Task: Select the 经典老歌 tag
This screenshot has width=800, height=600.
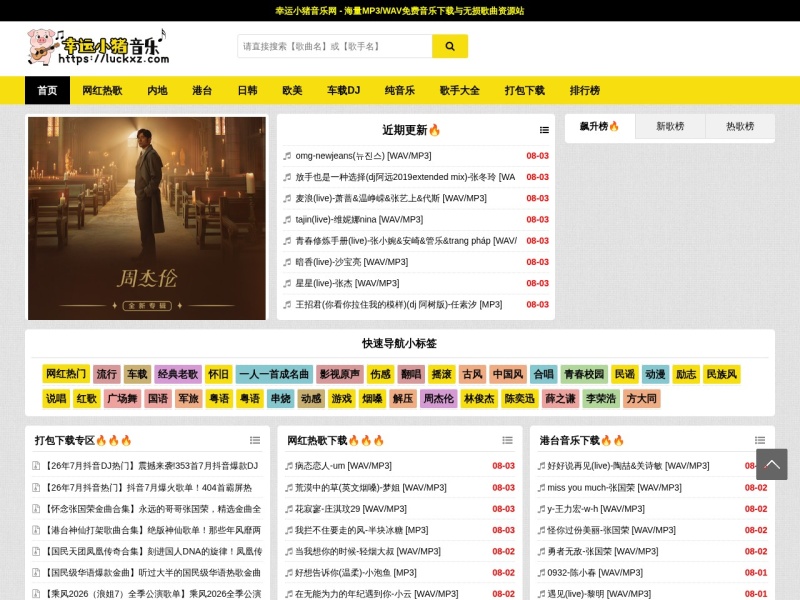Action: click(178, 374)
